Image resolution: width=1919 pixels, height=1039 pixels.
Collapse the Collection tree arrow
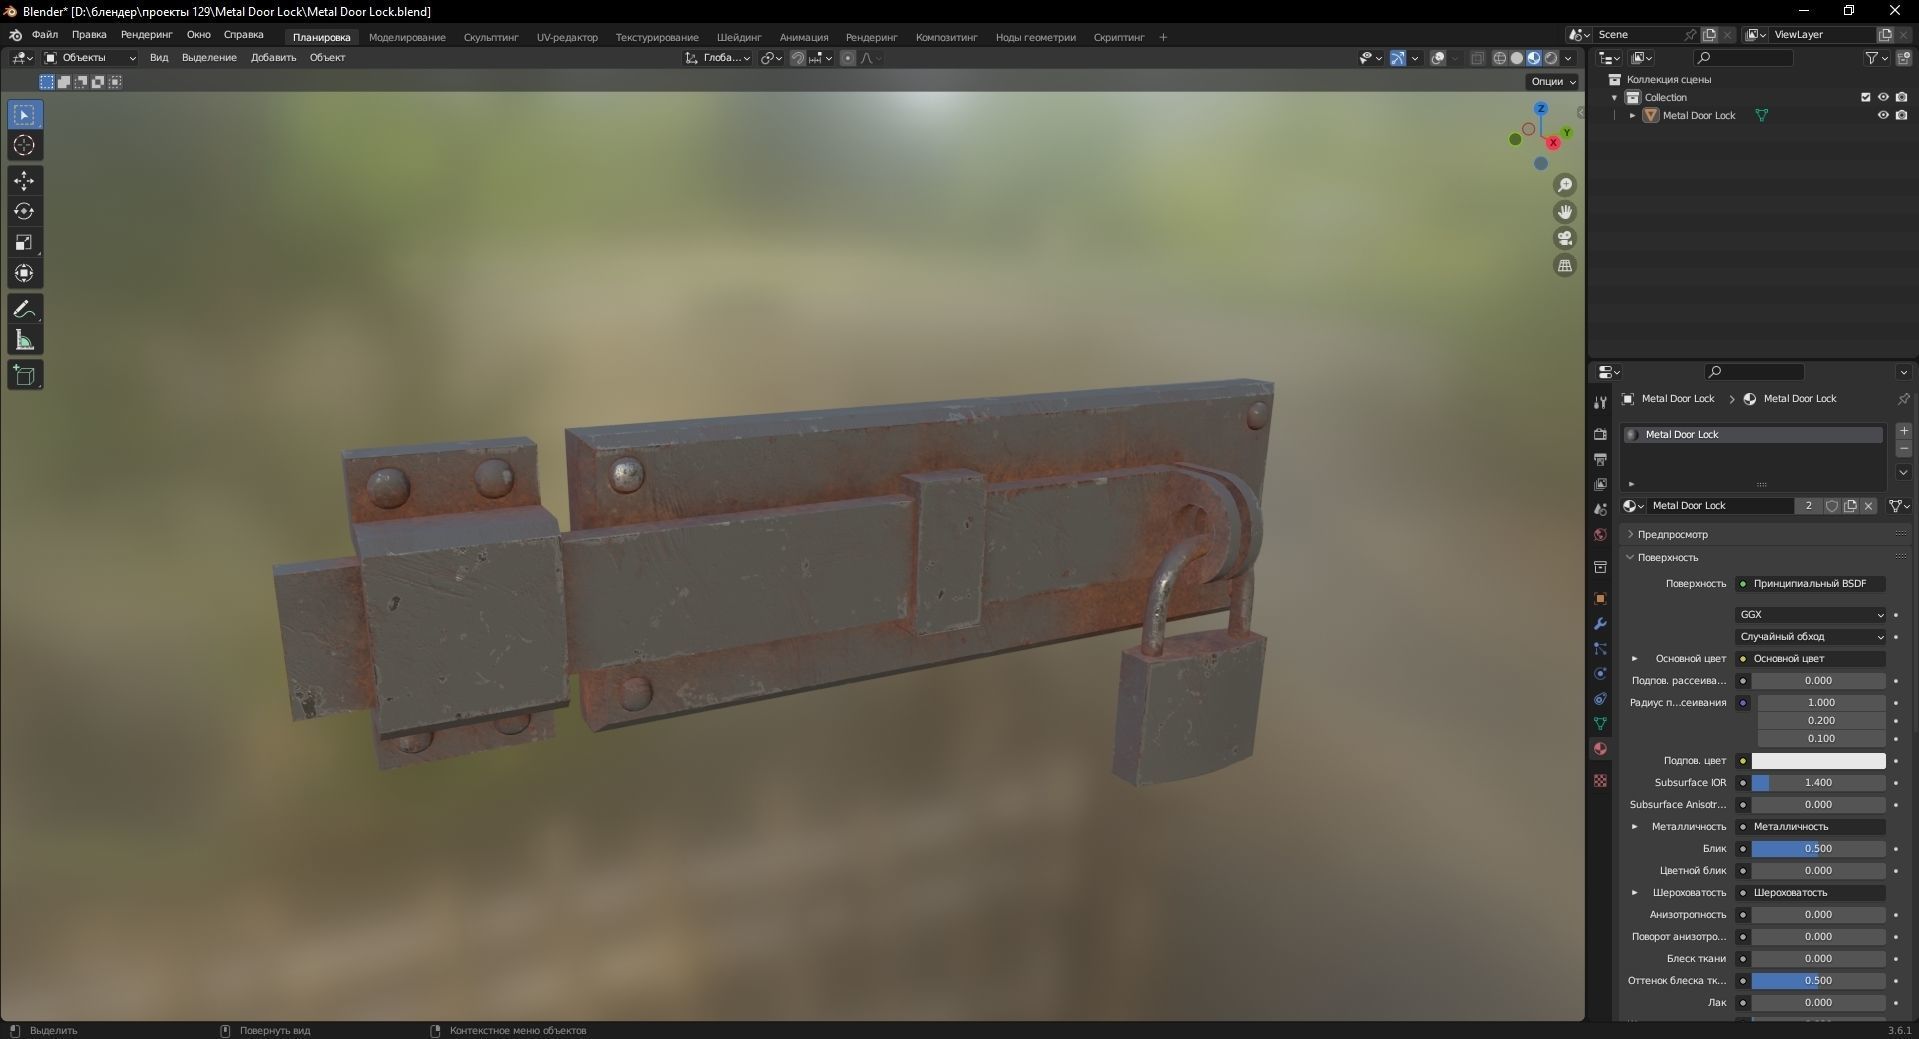1614,97
